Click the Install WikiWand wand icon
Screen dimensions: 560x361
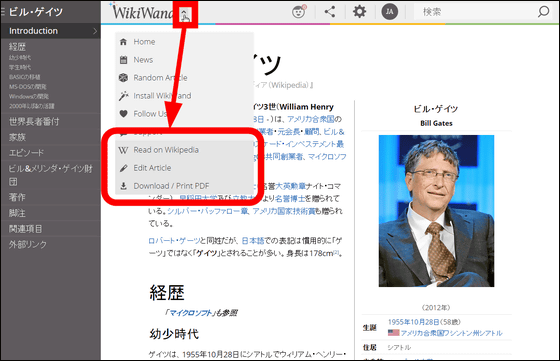(x=123, y=96)
